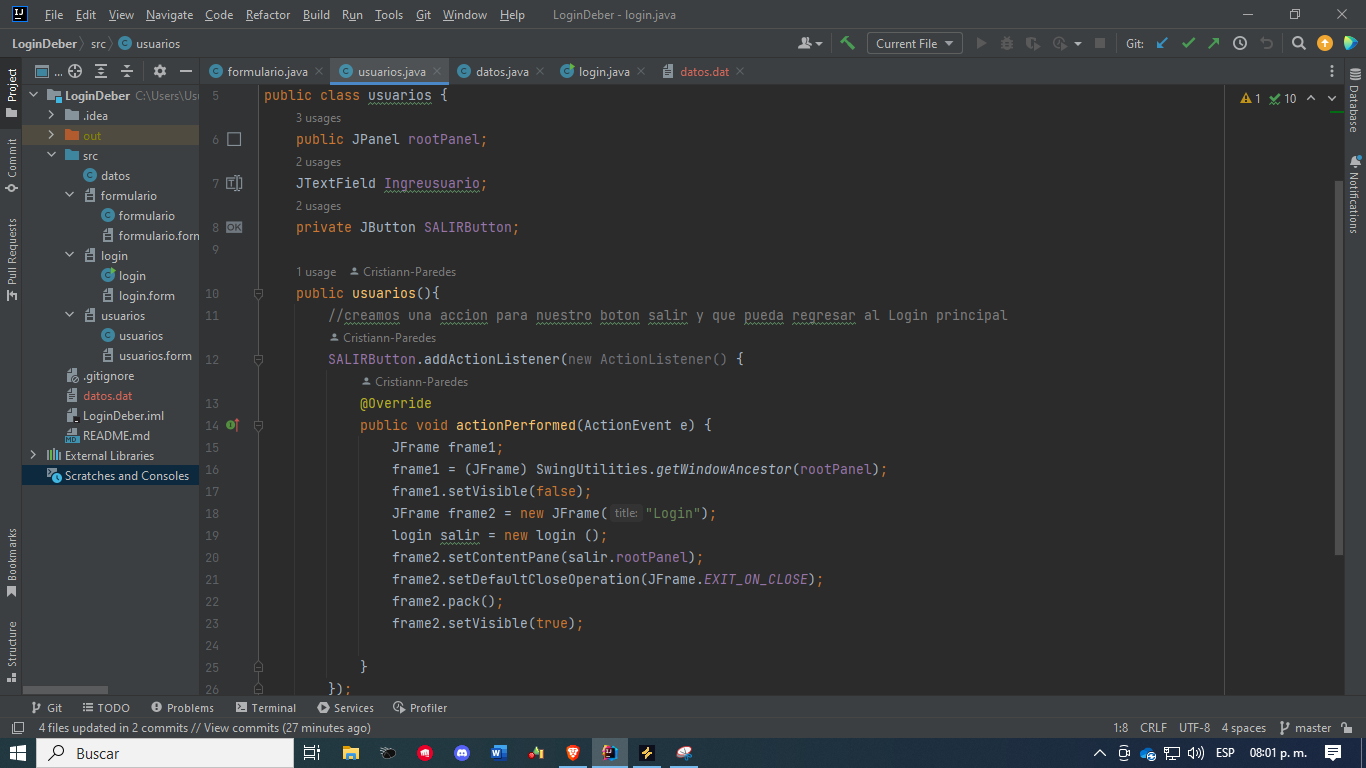Open the Profiler tool window

pyautogui.click(x=419, y=707)
